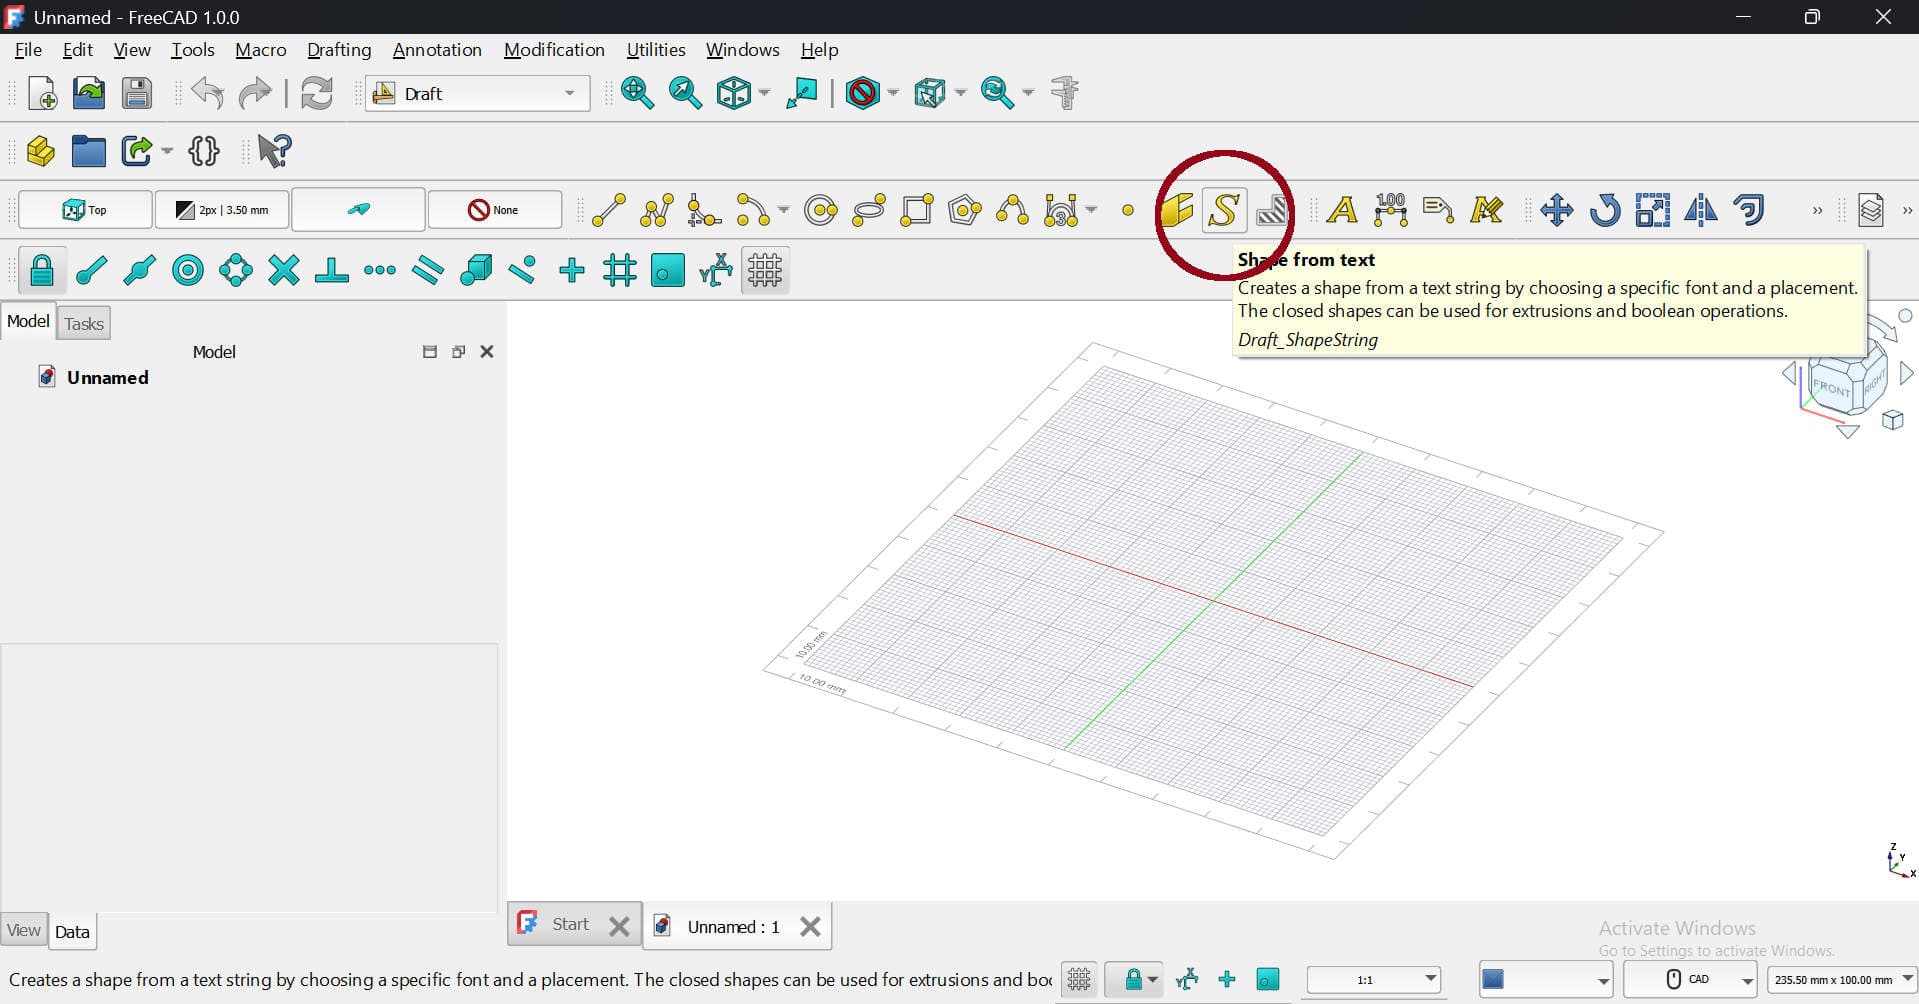Select the Scale tool

point(1653,210)
